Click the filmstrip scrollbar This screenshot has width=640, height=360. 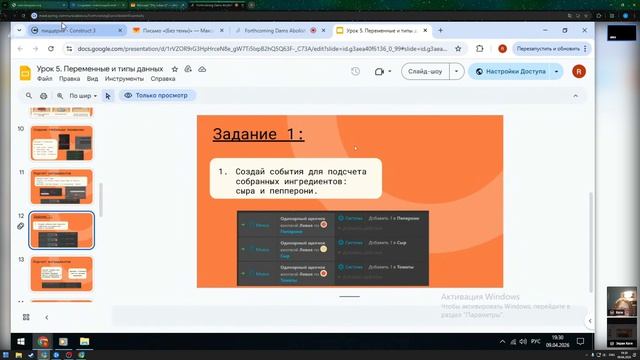101,200
